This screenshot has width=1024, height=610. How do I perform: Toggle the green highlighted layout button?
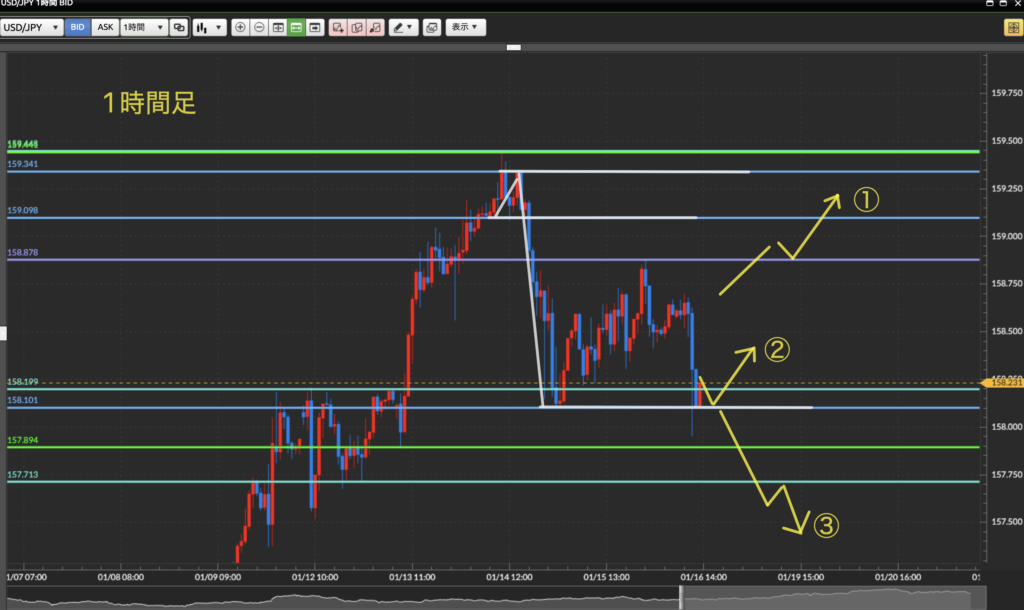coord(297,28)
